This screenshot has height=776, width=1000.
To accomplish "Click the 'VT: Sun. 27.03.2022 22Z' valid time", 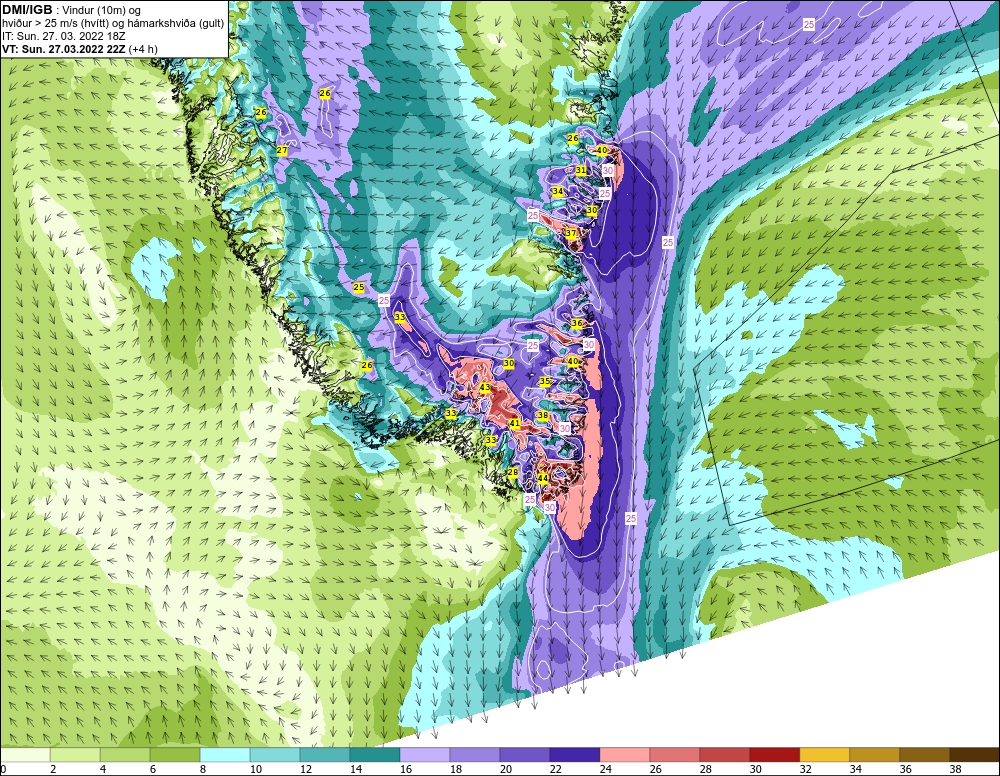I will (64, 49).
